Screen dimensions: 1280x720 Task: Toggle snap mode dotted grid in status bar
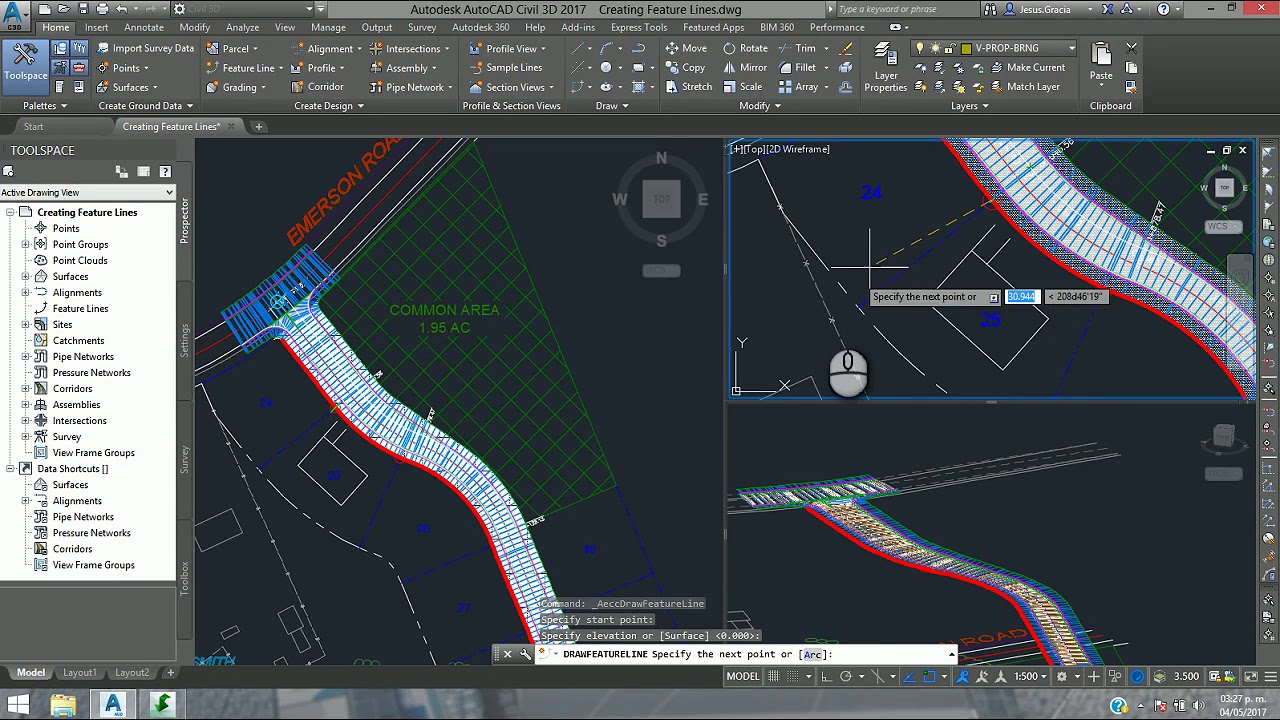pyautogui.click(x=792, y=676)
